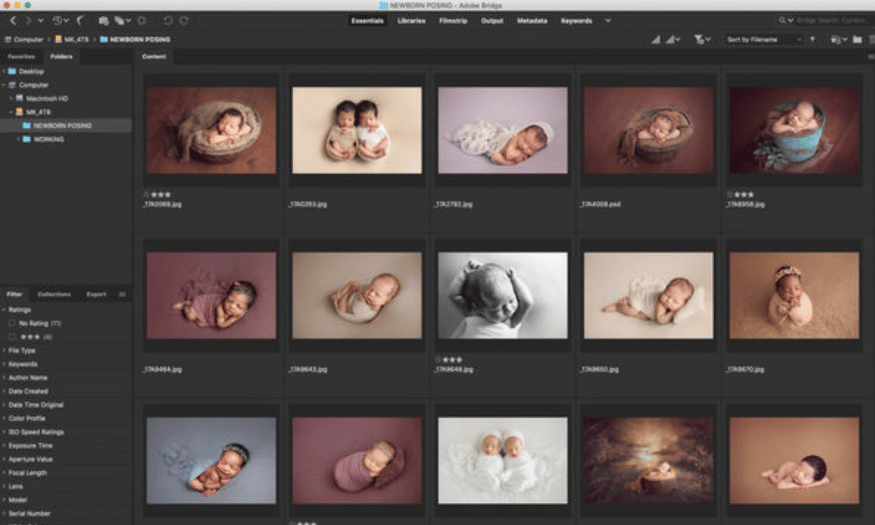Screen dimensions: 875x525
Task: Open the Export panel tab
Action: [x=96, y=295]
